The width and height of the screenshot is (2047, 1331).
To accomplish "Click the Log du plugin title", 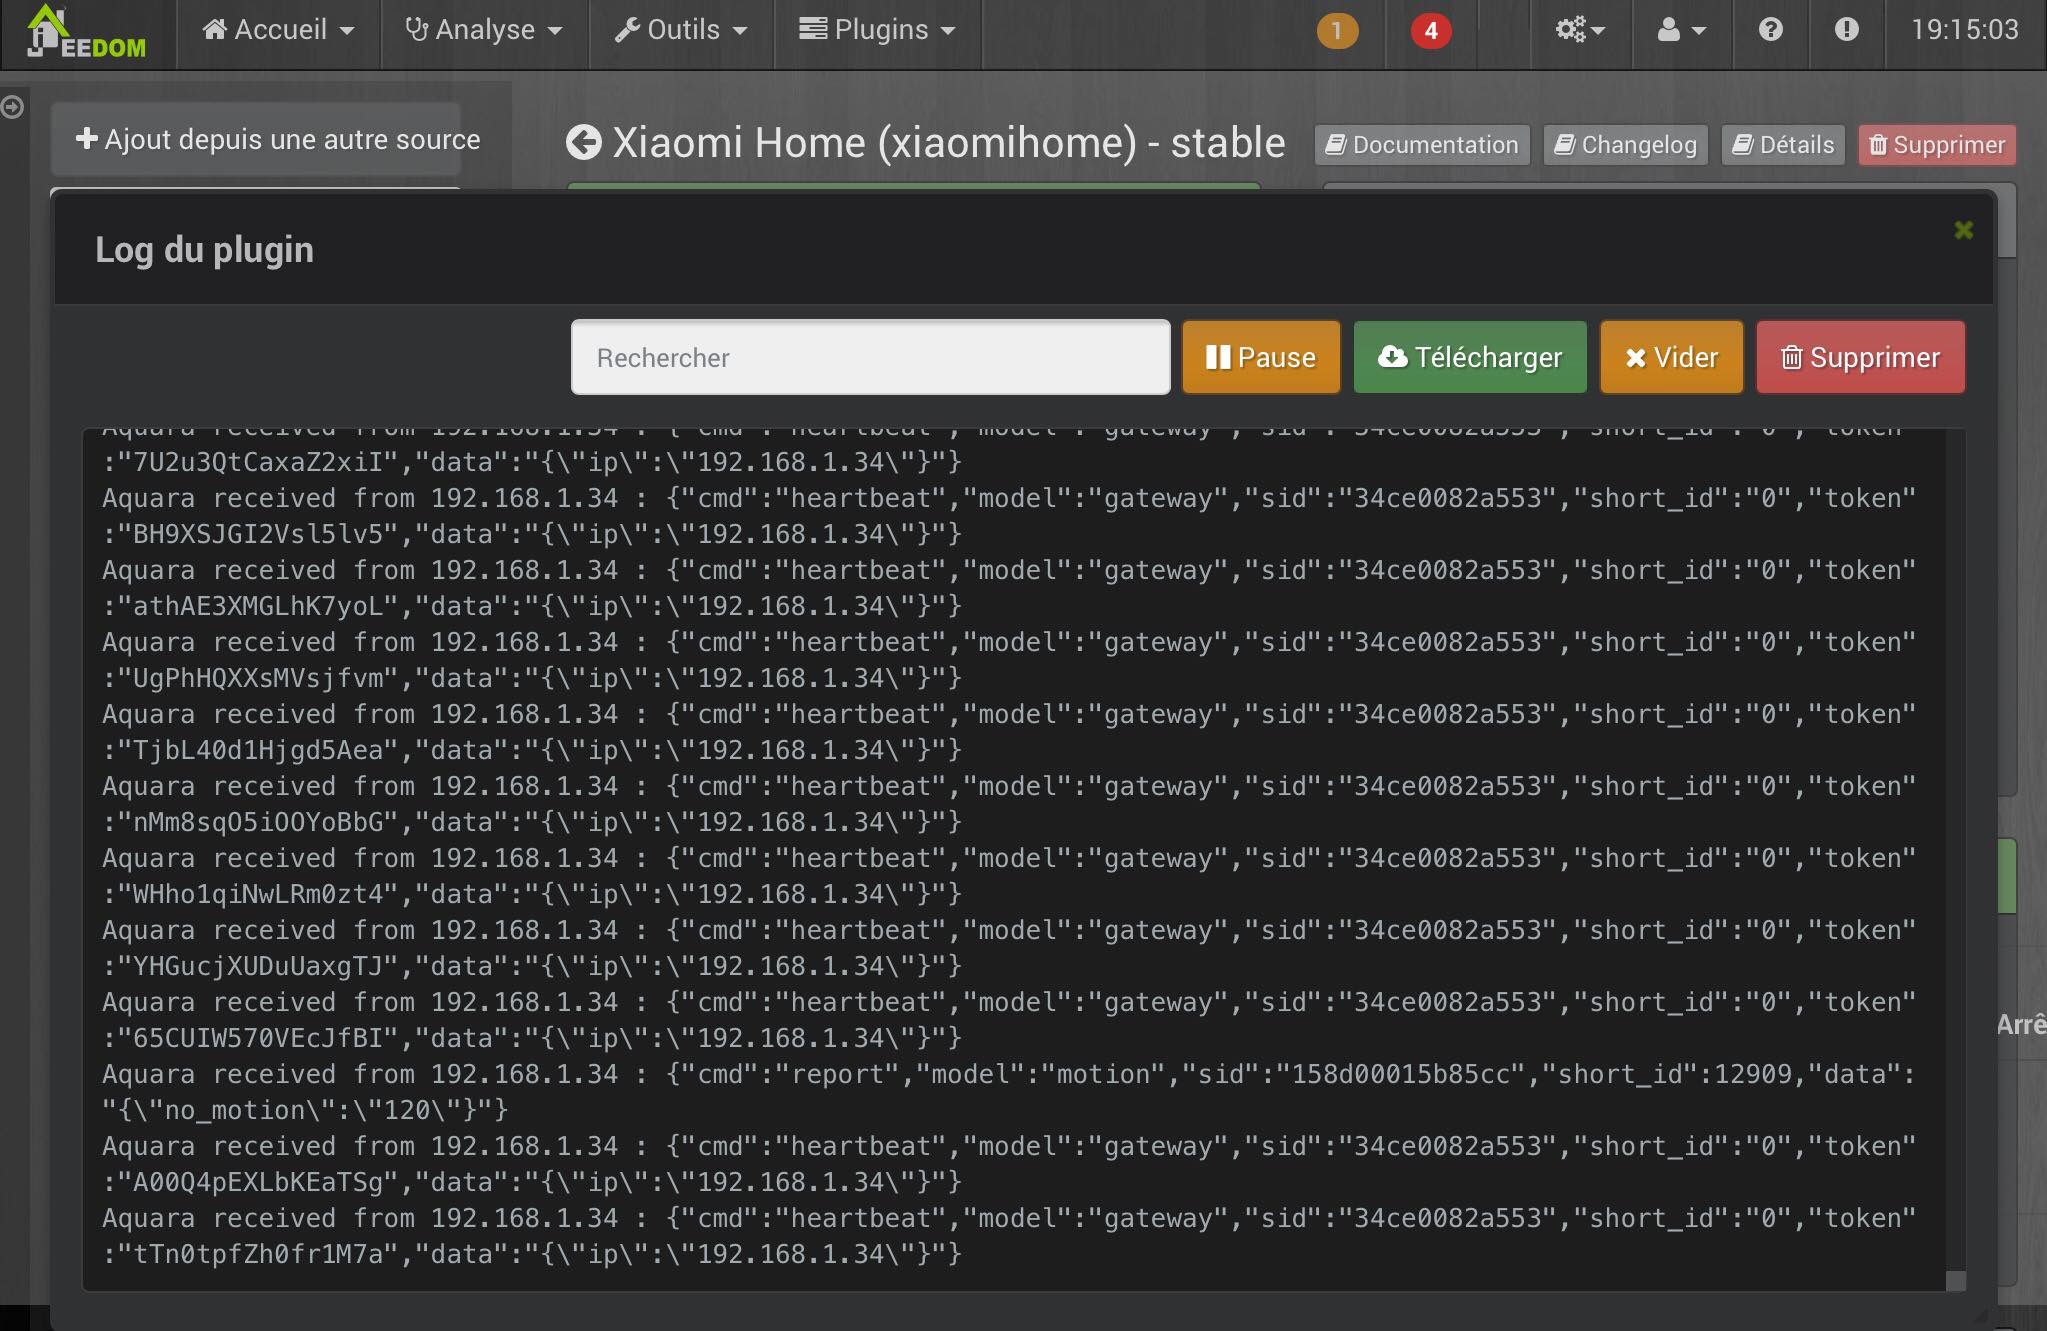I will (204, 250).
